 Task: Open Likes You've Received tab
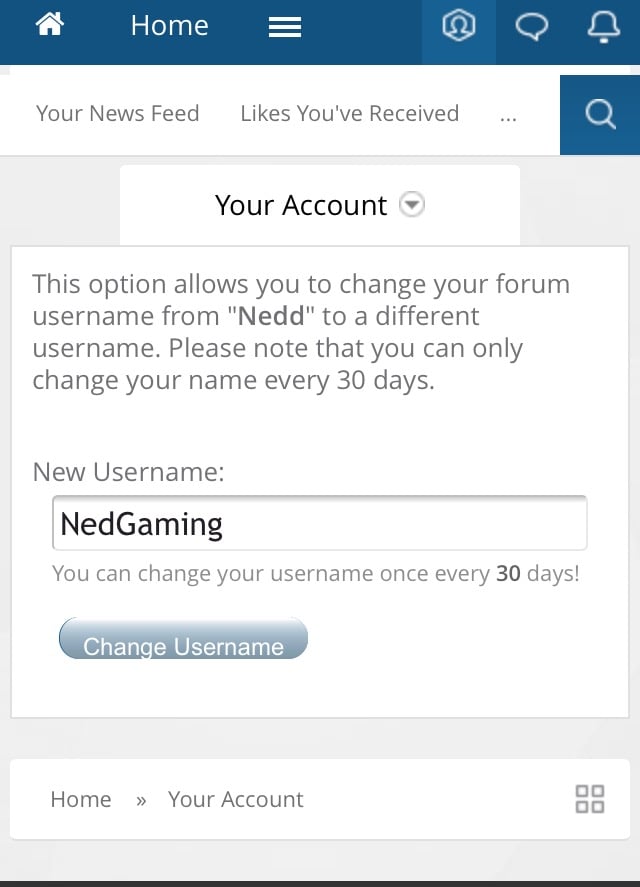point(350,113)
